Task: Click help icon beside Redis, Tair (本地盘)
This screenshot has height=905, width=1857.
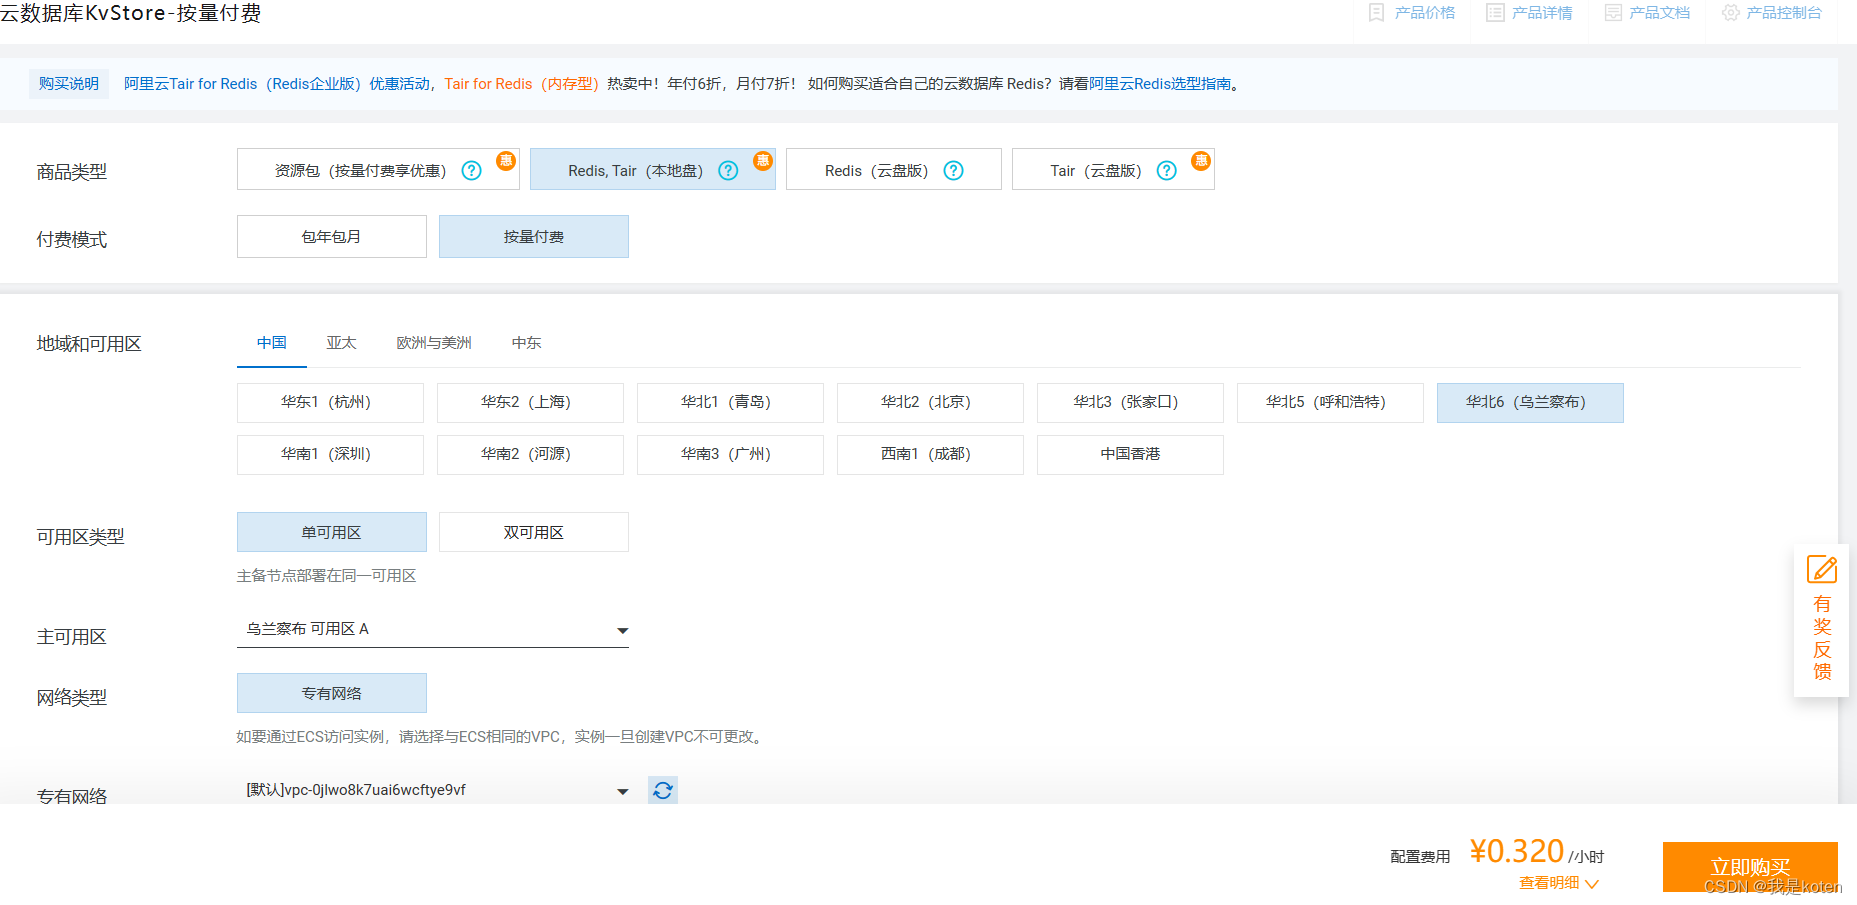Action: pyautogui.click(x=728, y=171)
